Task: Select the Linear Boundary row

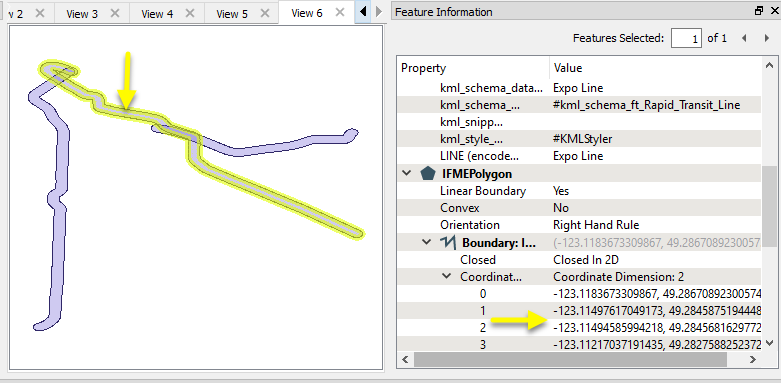Action: coord(579,191)
